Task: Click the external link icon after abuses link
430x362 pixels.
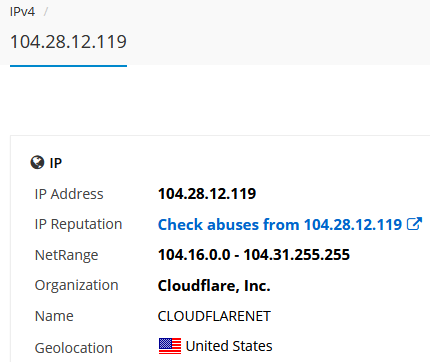Action: [415, 224]
